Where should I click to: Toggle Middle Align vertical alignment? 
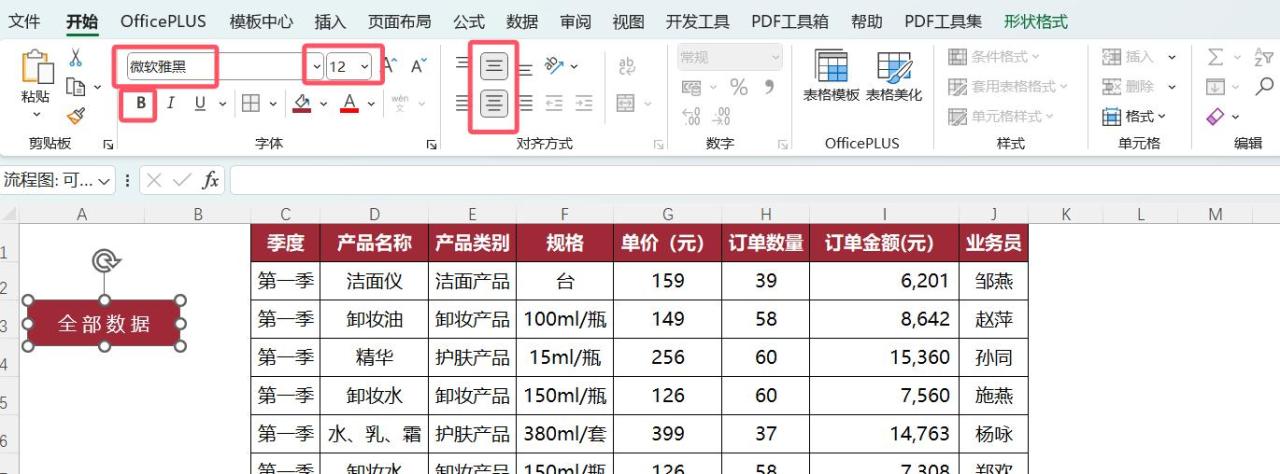point(494,67)
